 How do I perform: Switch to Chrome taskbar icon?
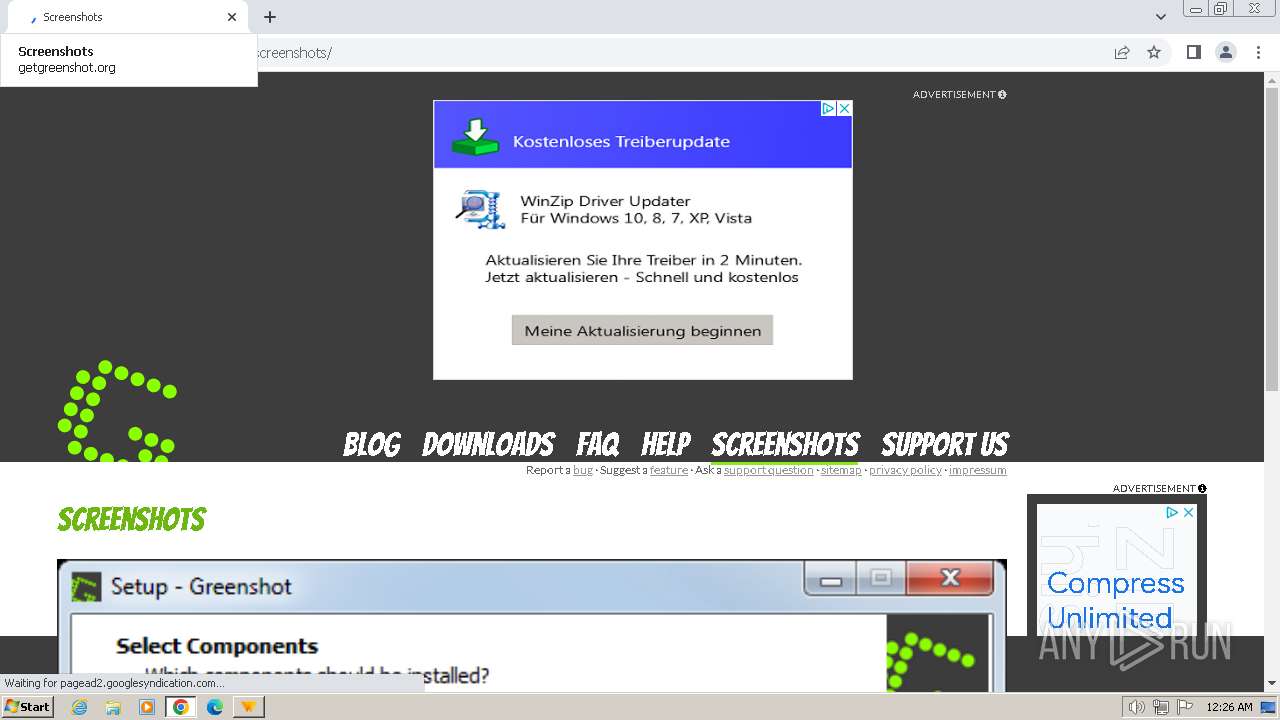tap(181, 707)
